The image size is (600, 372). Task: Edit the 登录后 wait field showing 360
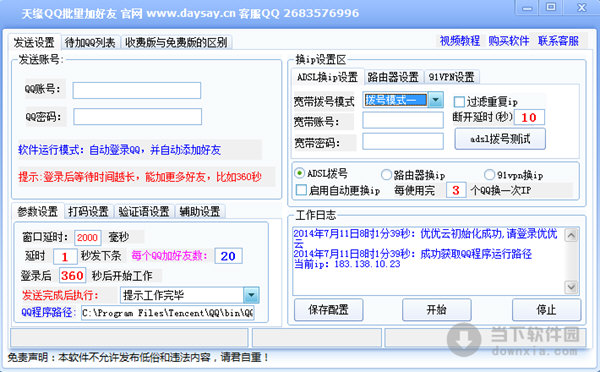[72, 276]
